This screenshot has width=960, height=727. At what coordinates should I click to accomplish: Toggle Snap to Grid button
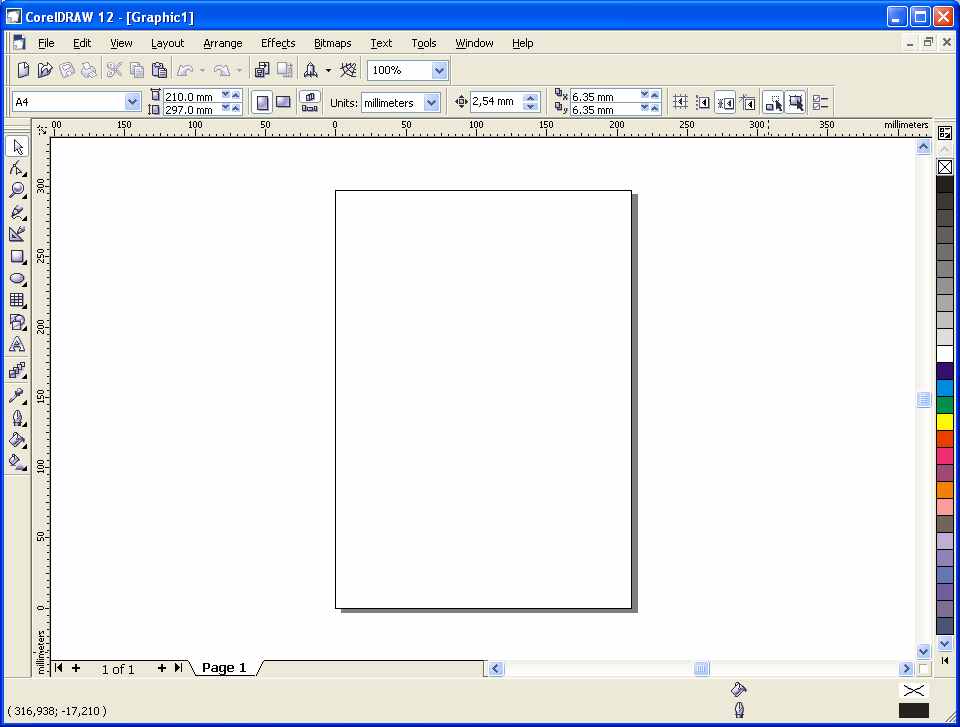click(681, 102)
